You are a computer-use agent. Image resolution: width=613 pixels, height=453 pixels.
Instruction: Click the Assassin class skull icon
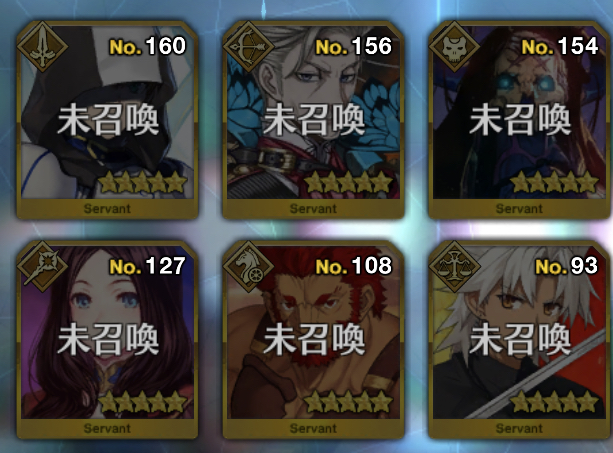tap(454, 47)
